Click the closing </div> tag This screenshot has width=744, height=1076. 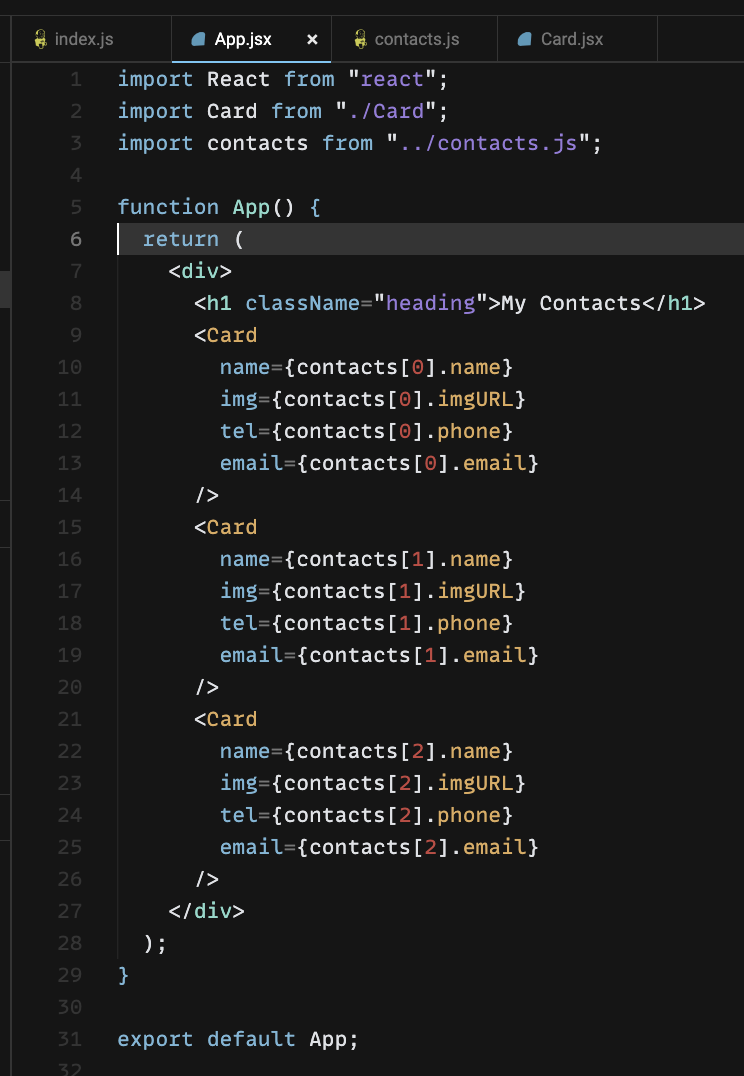click(x=206, y=911)
